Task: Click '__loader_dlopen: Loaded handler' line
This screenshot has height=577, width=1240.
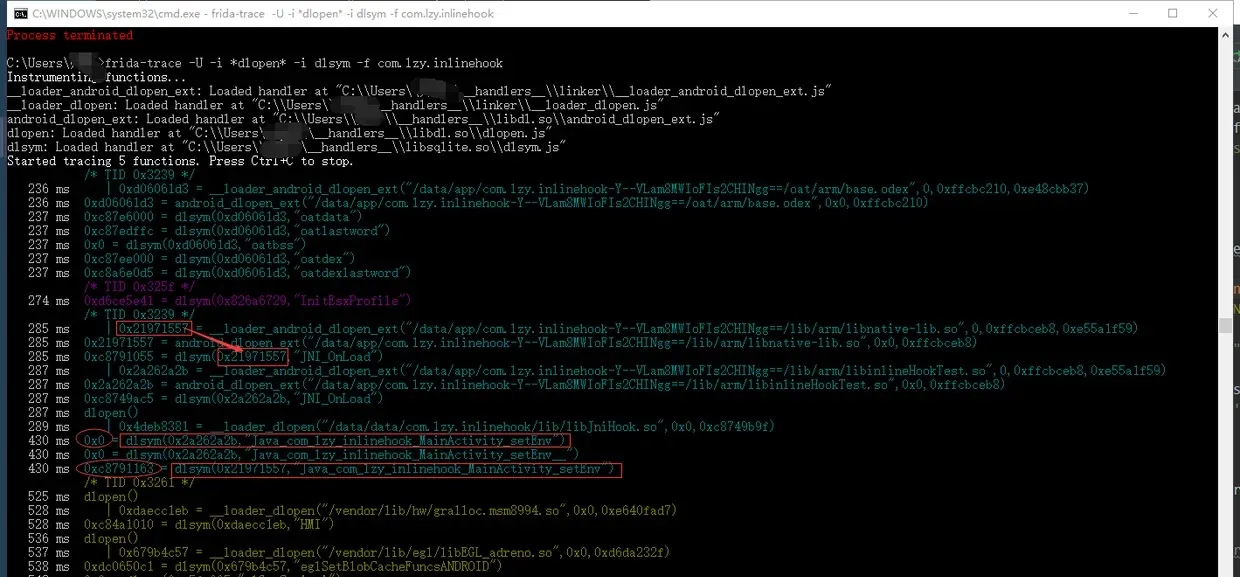Action: click(335, 105)
